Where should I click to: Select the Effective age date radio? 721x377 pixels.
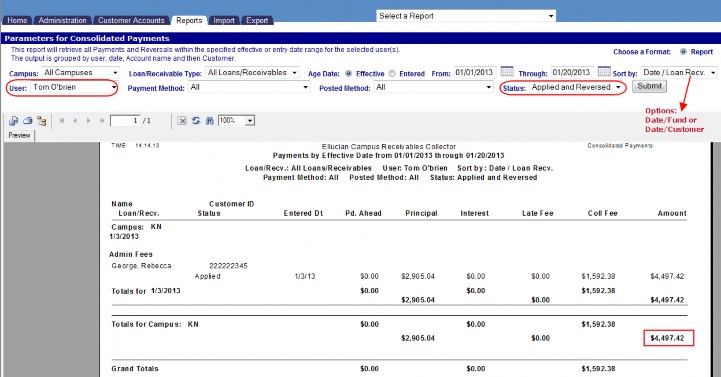click(349, 74)
